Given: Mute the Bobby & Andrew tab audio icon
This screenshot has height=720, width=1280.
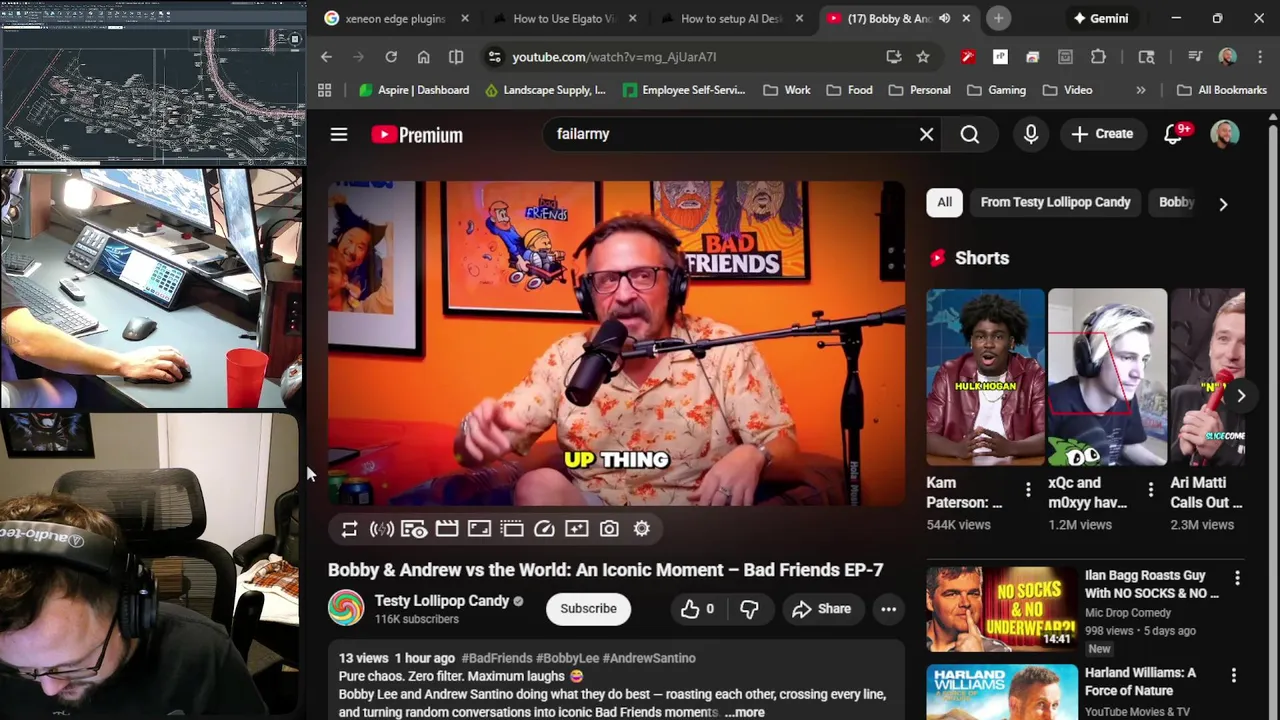Looking at the screenshot, I should [944, 18].
